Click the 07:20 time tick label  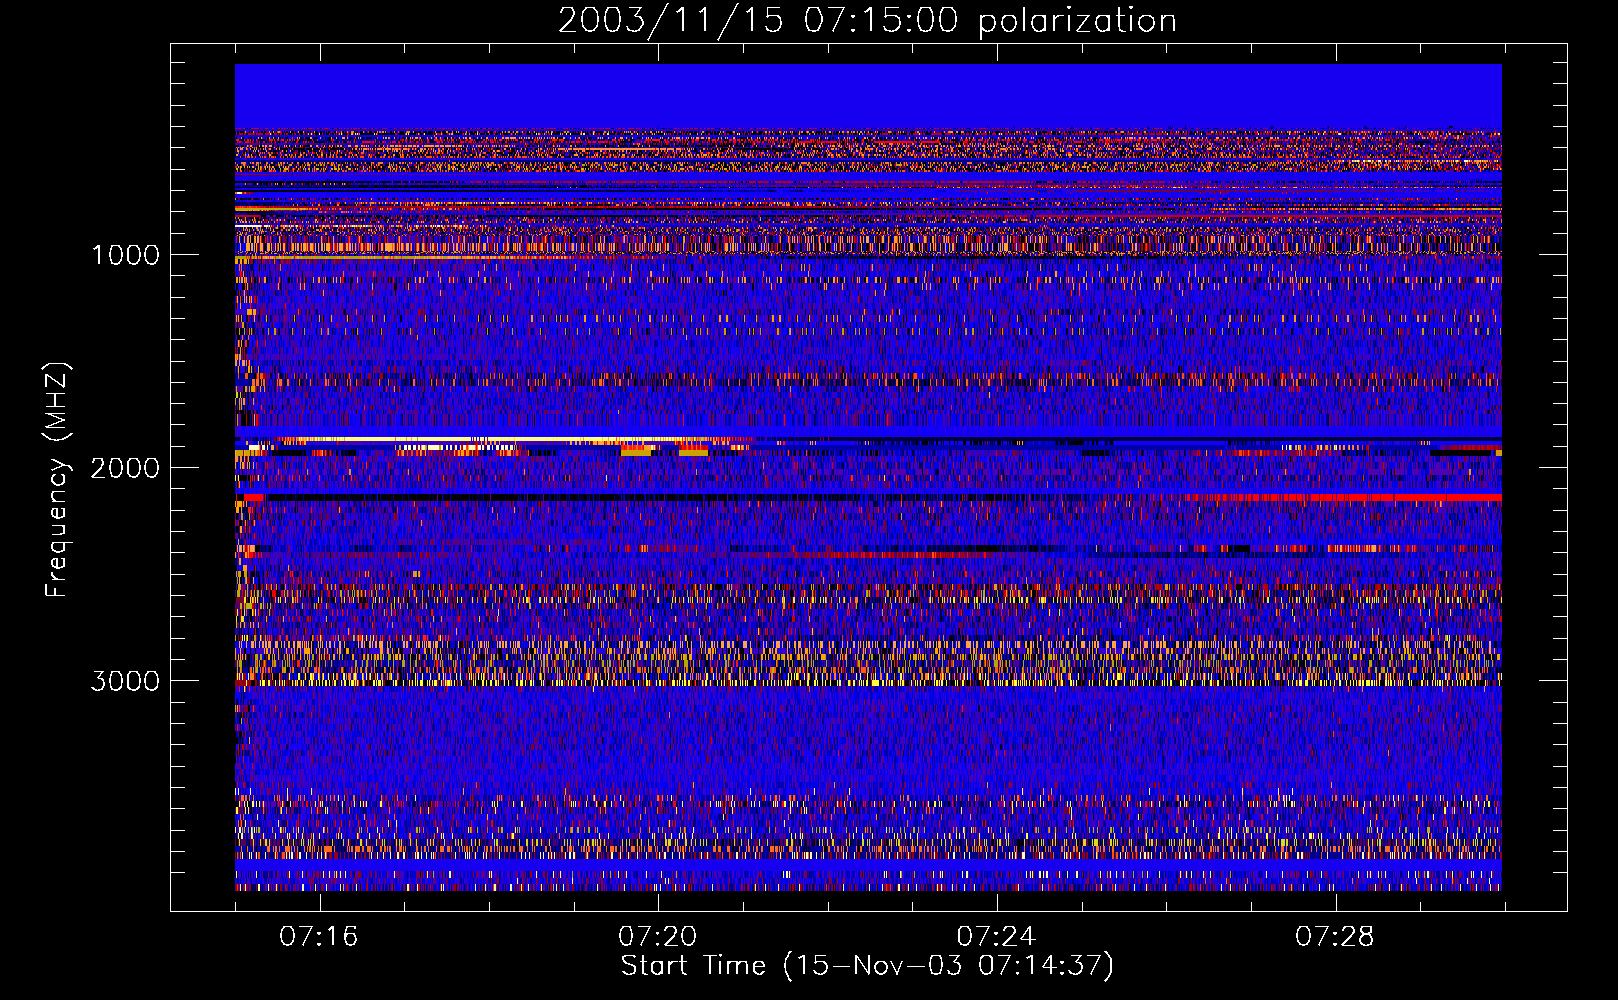657,937
